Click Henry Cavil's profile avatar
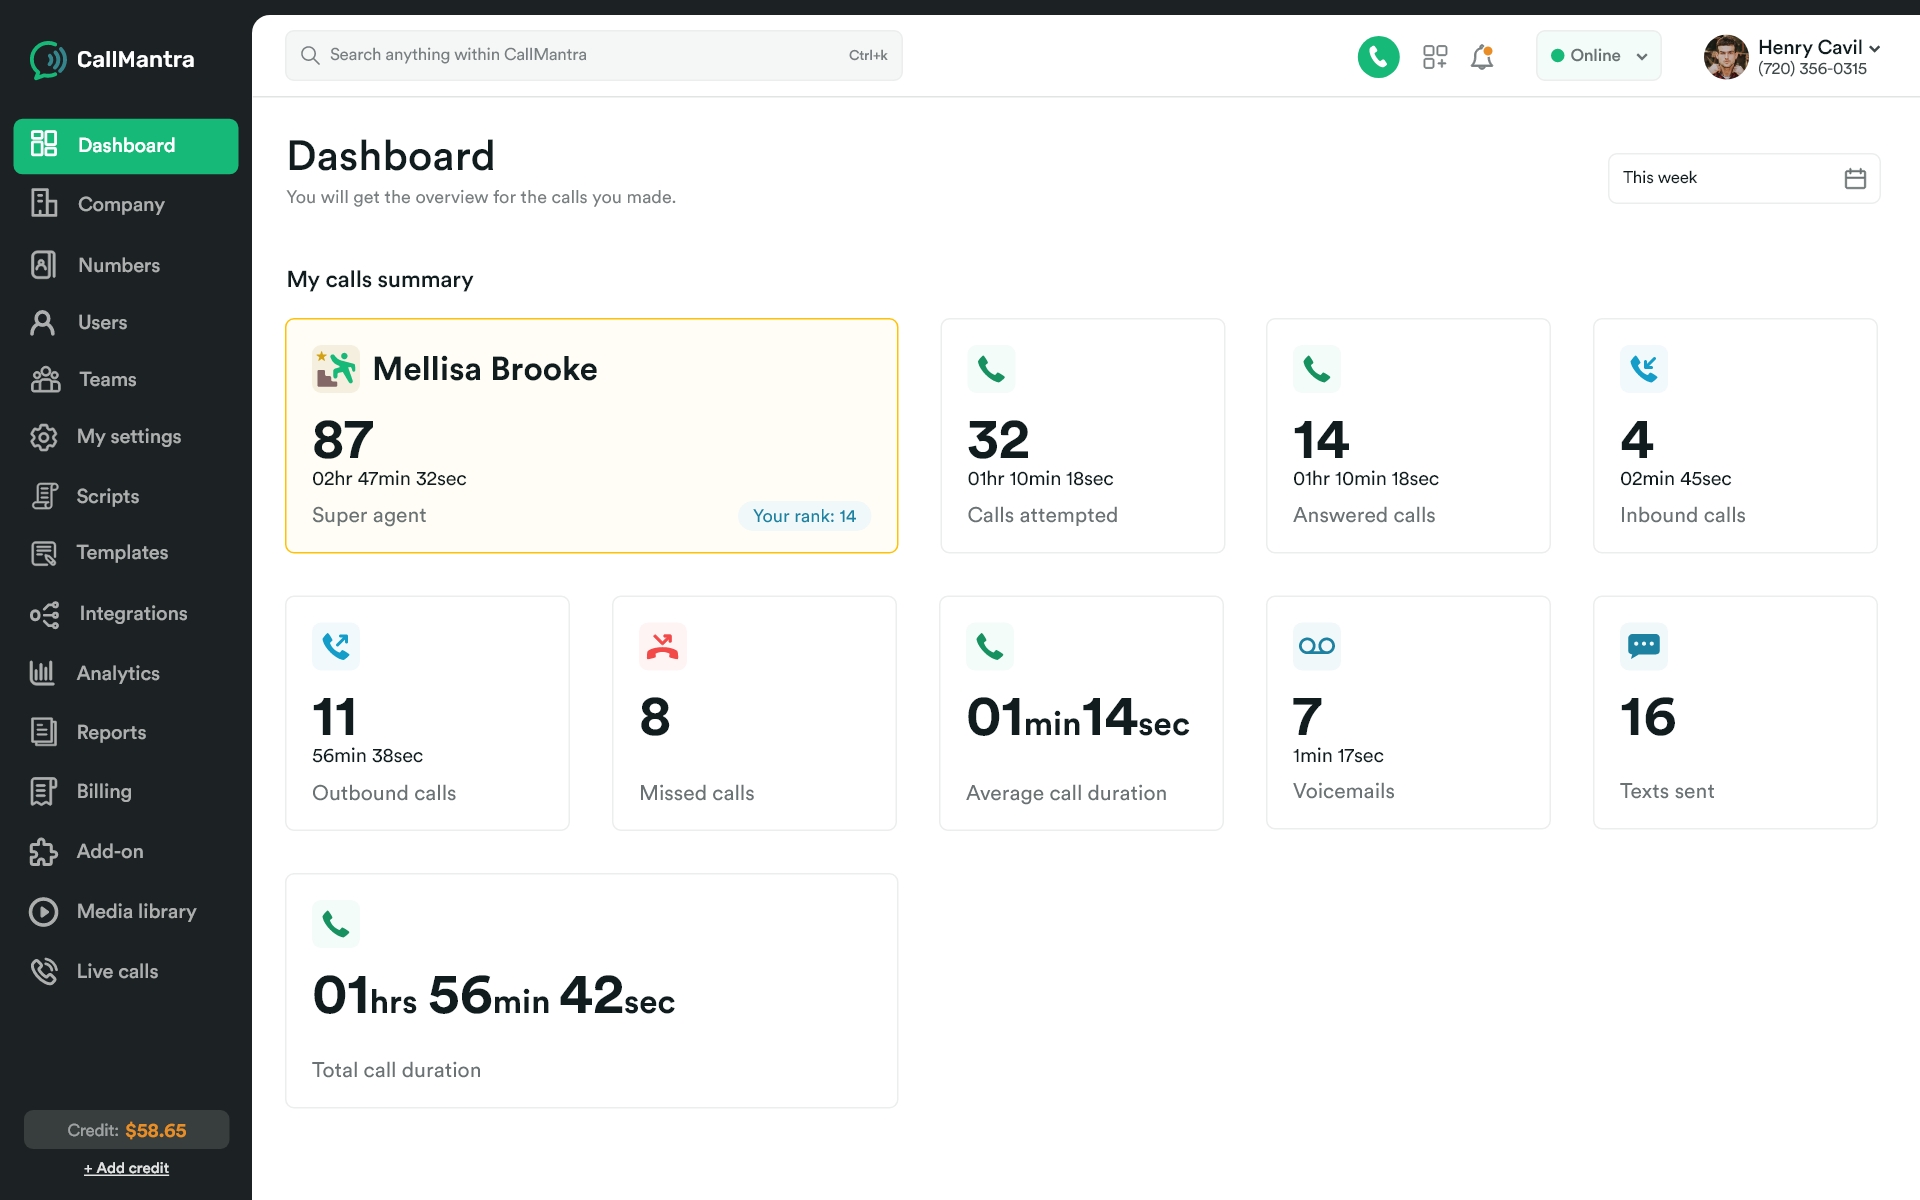 (x=1725, y=57)
